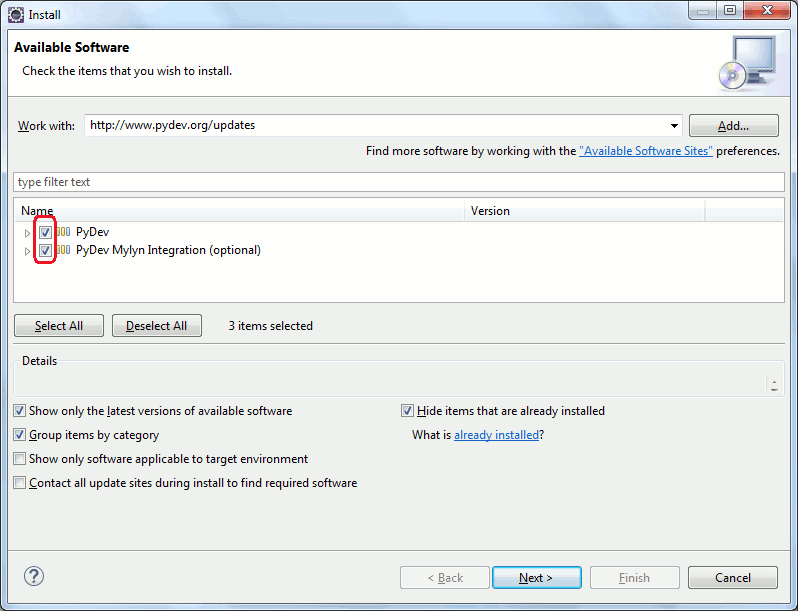The width and height of the screenshot is (798, 611).
Task: Expand the PyDev tree node
Action: [x=27, y=233]
